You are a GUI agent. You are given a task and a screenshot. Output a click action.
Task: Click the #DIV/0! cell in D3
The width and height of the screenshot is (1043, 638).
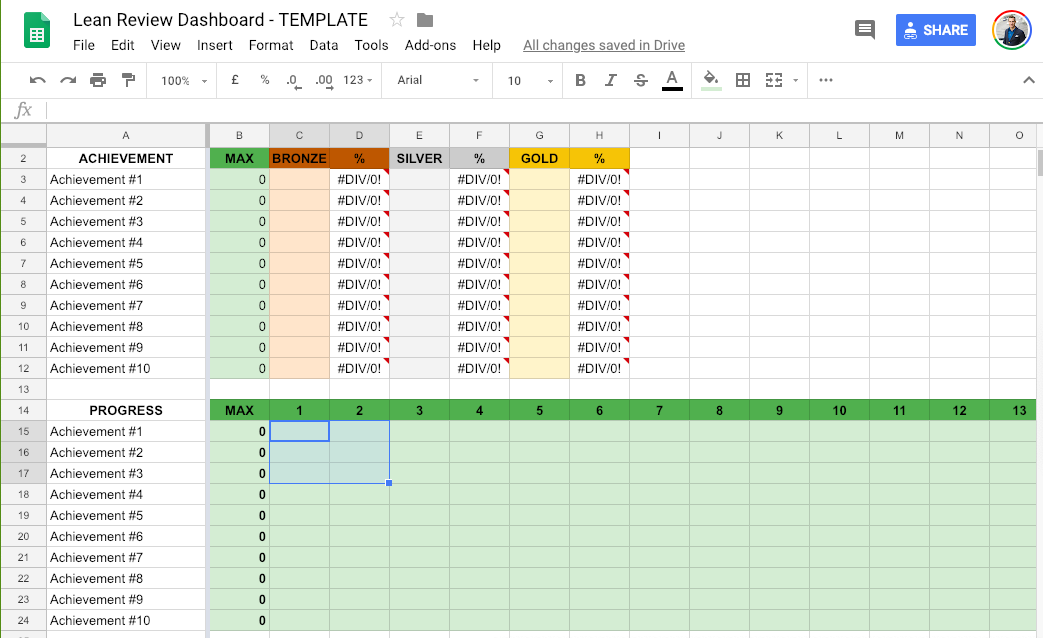point(359,180)
